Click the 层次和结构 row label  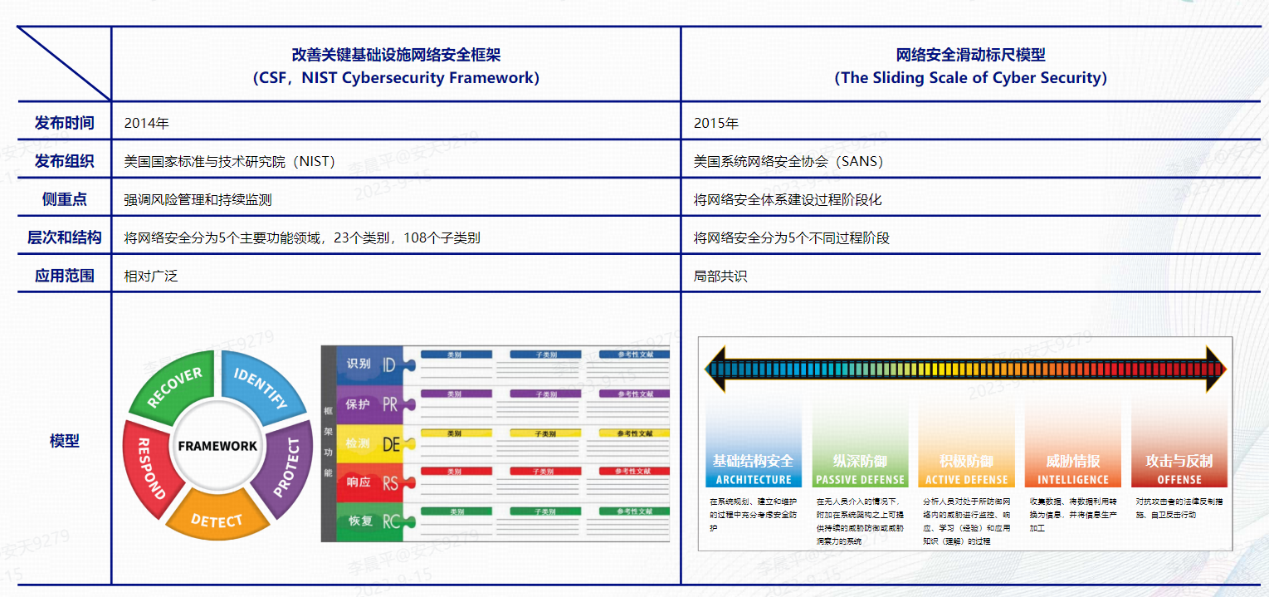[64, 237]
